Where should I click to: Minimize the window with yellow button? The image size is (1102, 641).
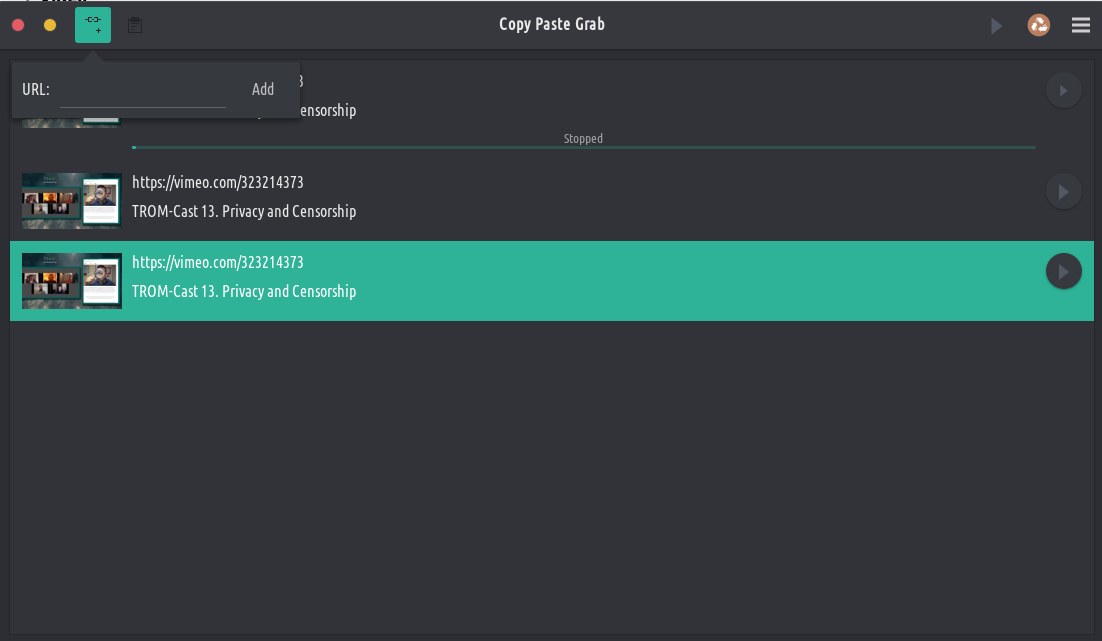[50, 25]
